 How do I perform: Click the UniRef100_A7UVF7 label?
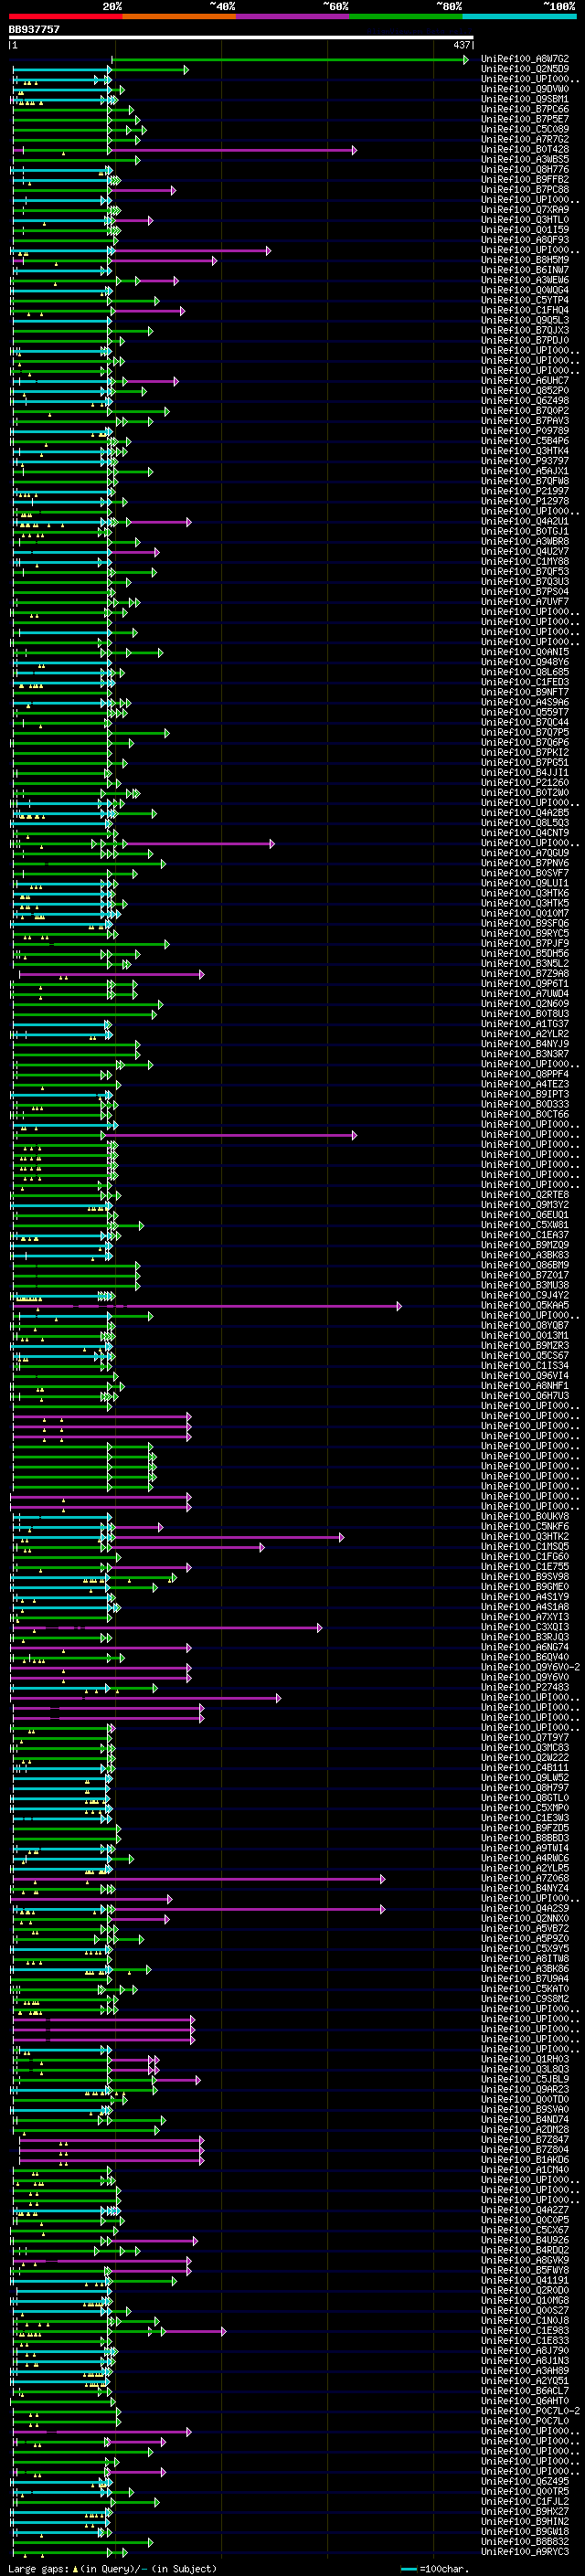coord(525,601)
